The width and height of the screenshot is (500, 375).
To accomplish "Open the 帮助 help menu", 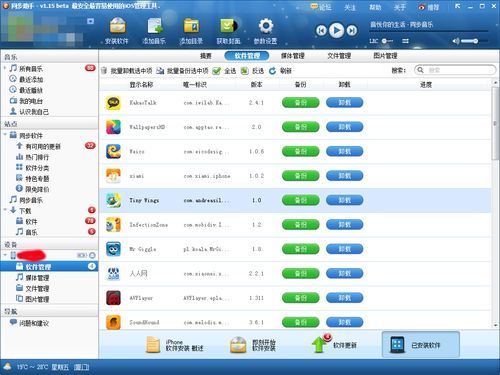I will click(x=375, y=7).
